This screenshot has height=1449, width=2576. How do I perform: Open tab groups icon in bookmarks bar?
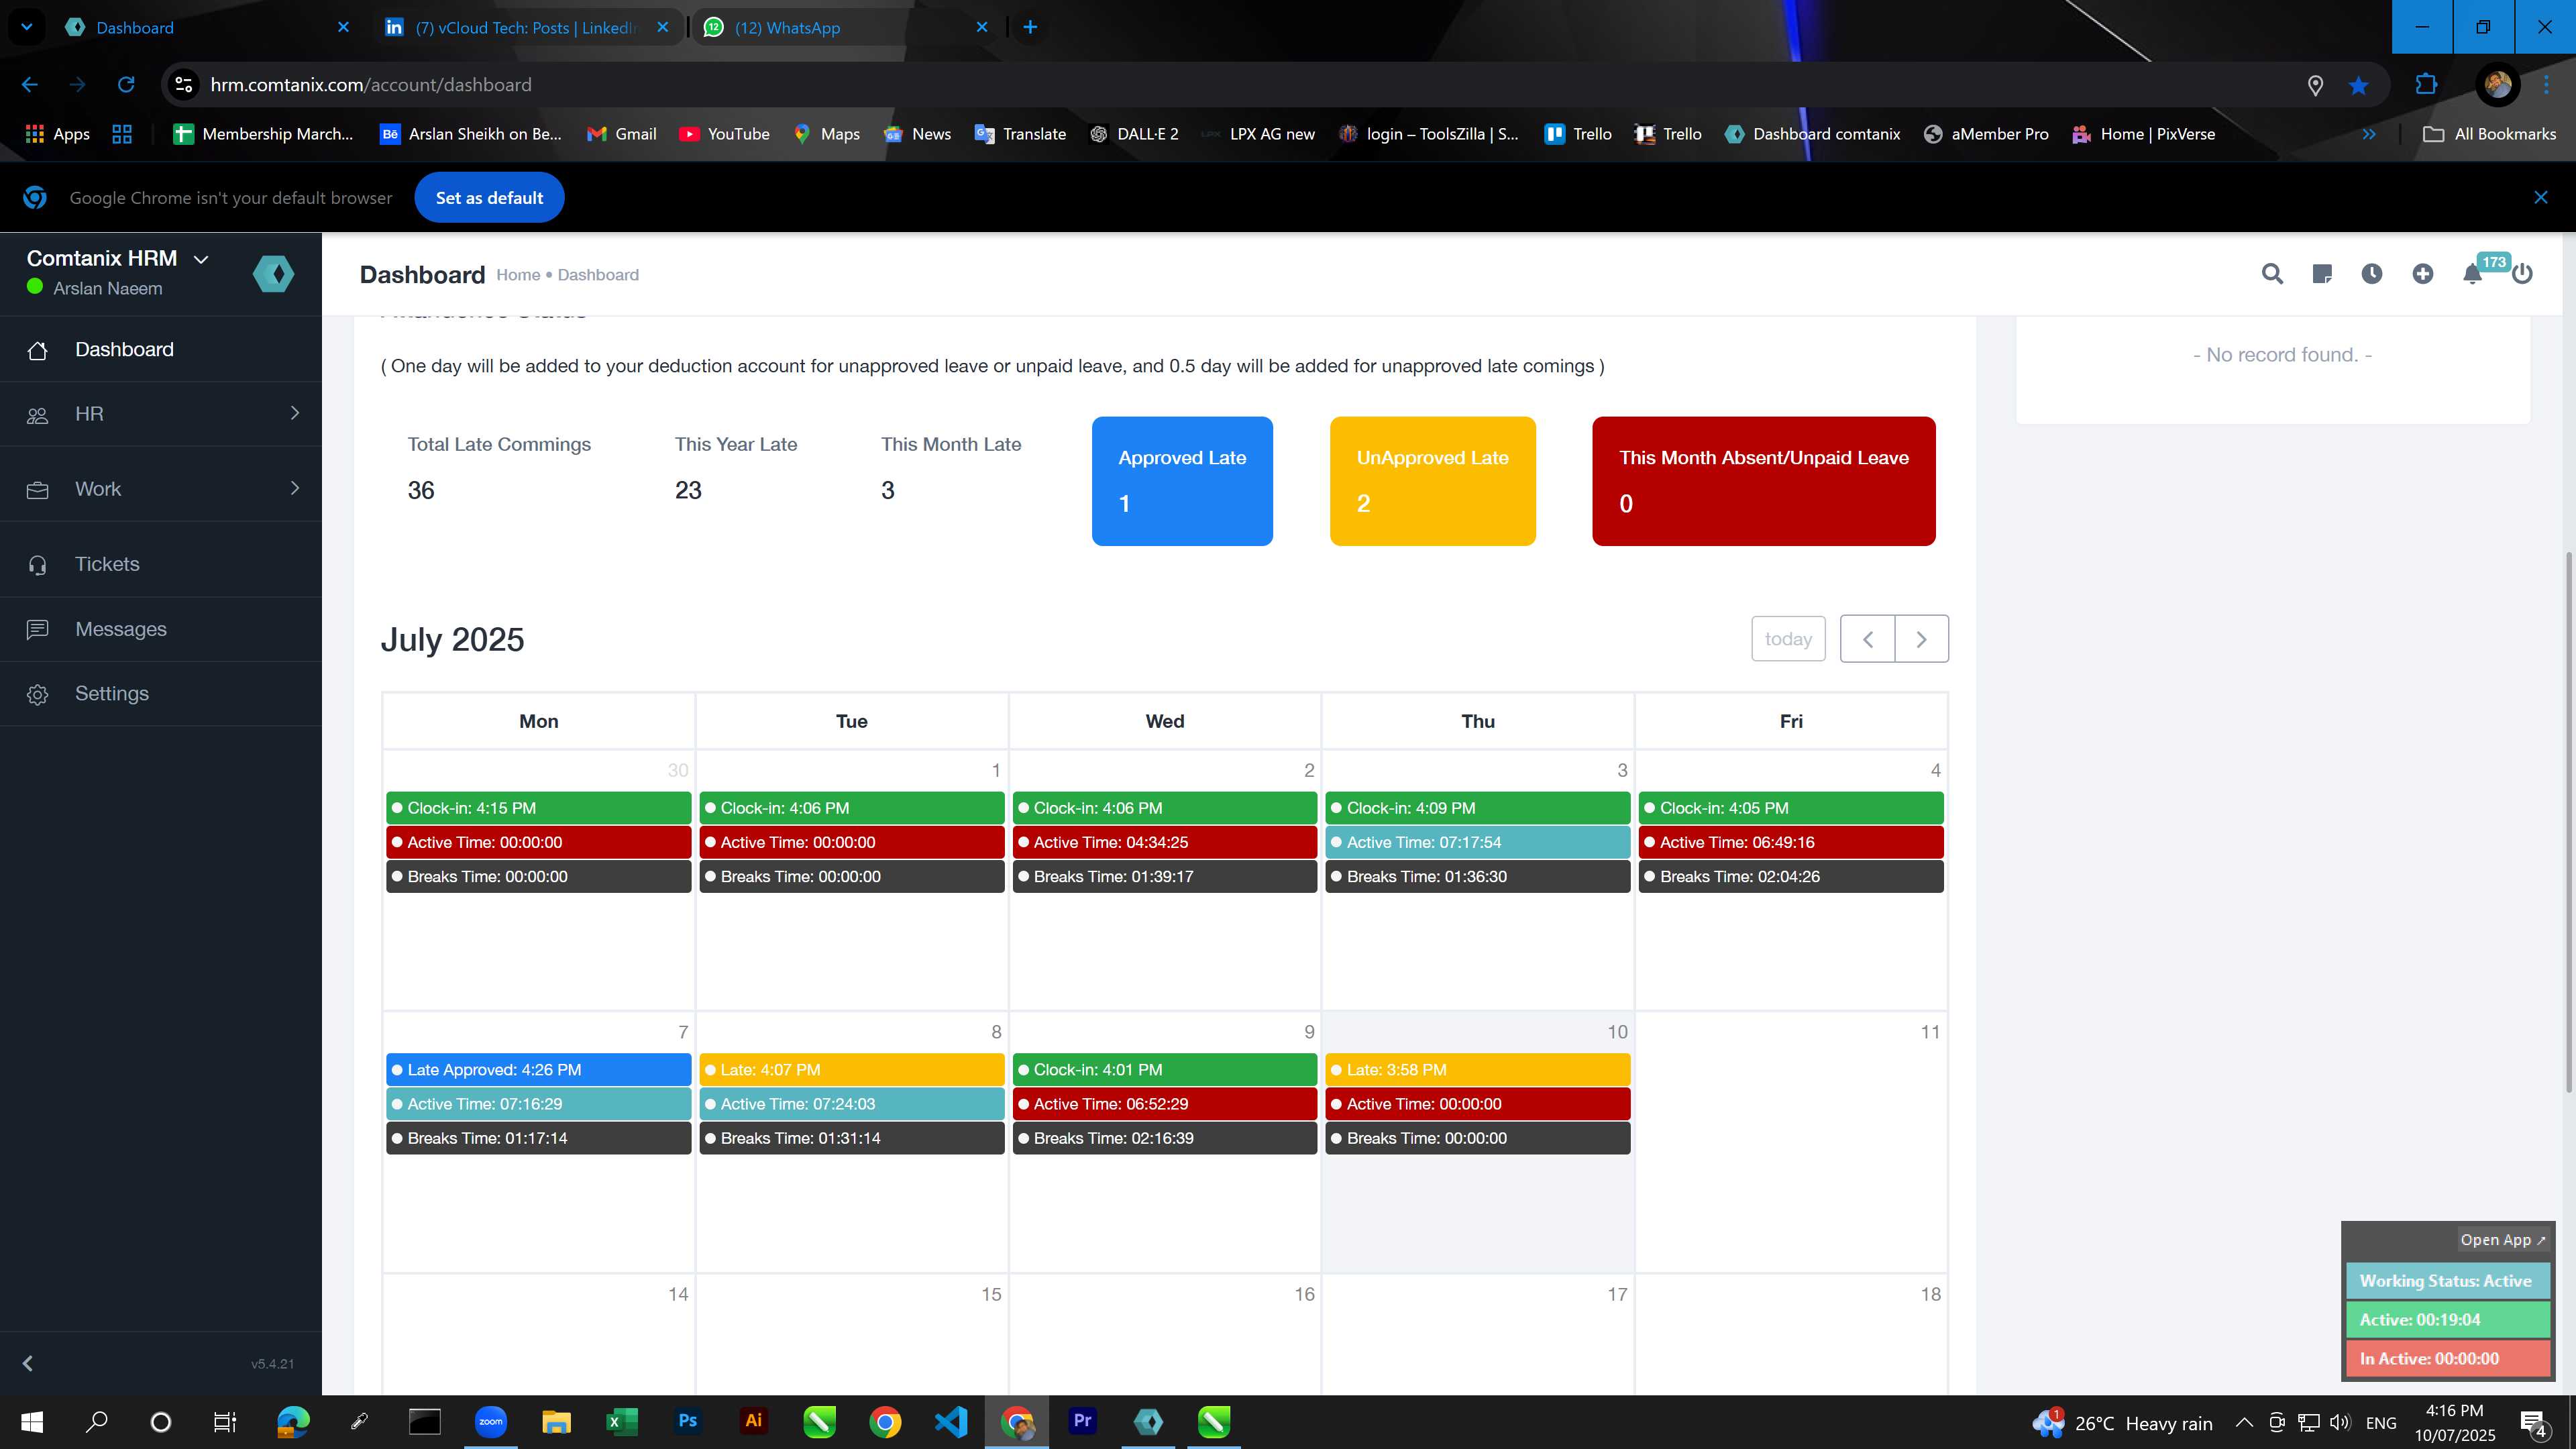tap(122, 134)
